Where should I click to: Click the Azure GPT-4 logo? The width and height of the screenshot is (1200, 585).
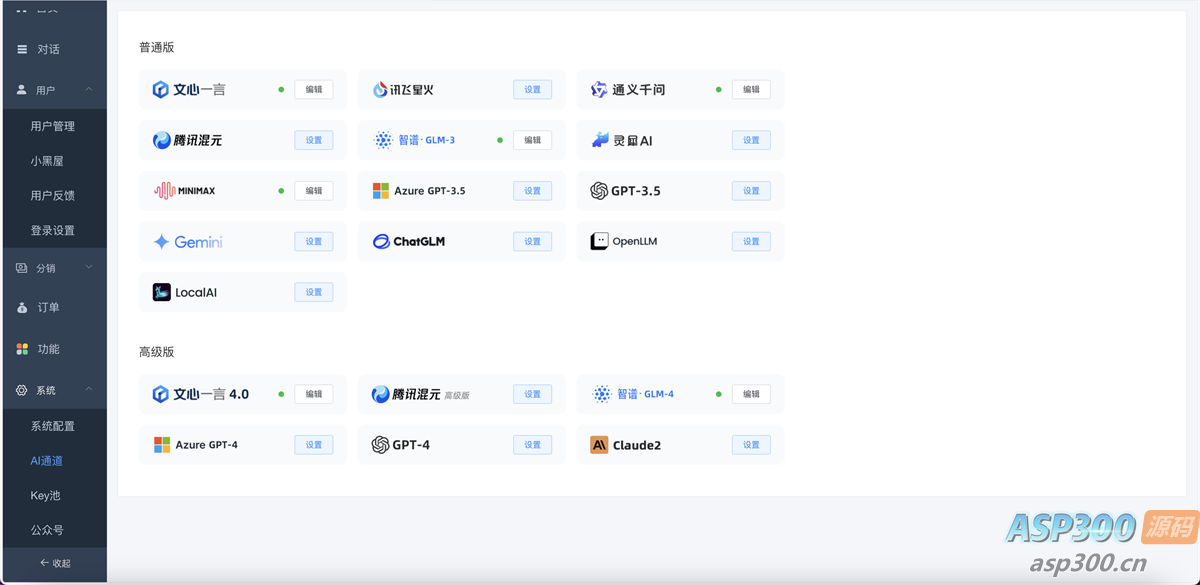click(161, 444)
